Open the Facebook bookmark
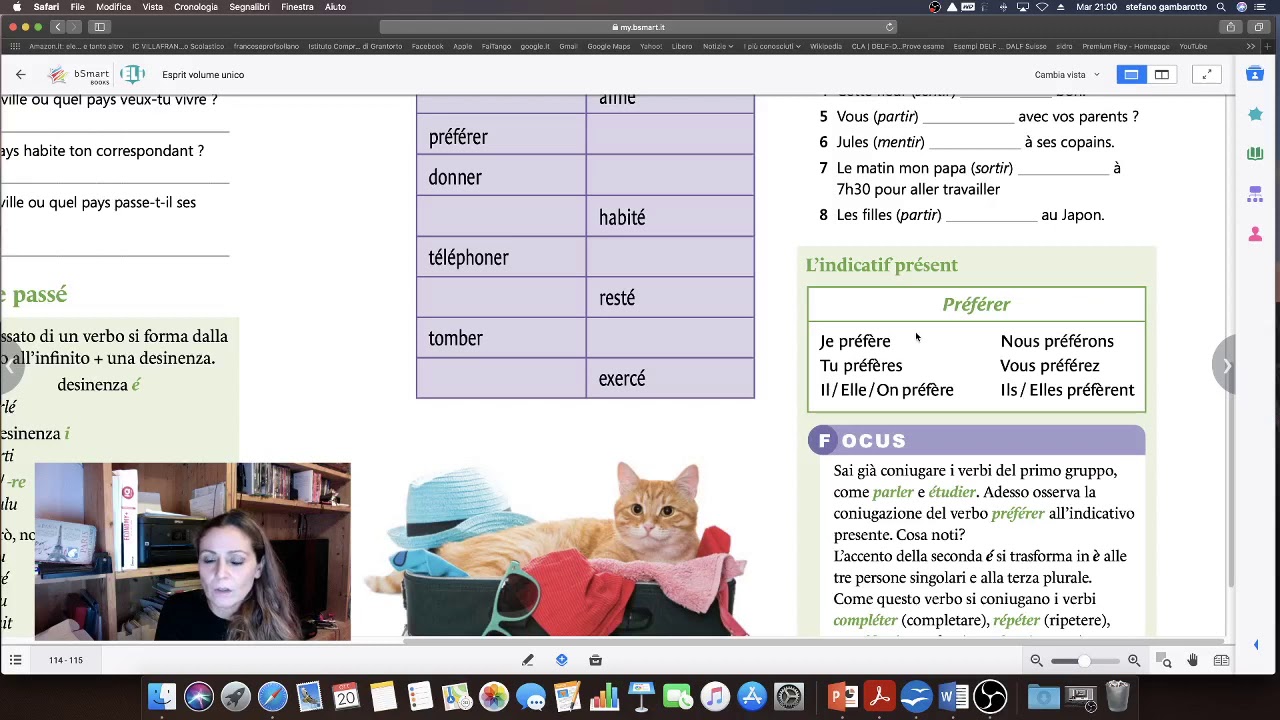 tap(427, 46)
